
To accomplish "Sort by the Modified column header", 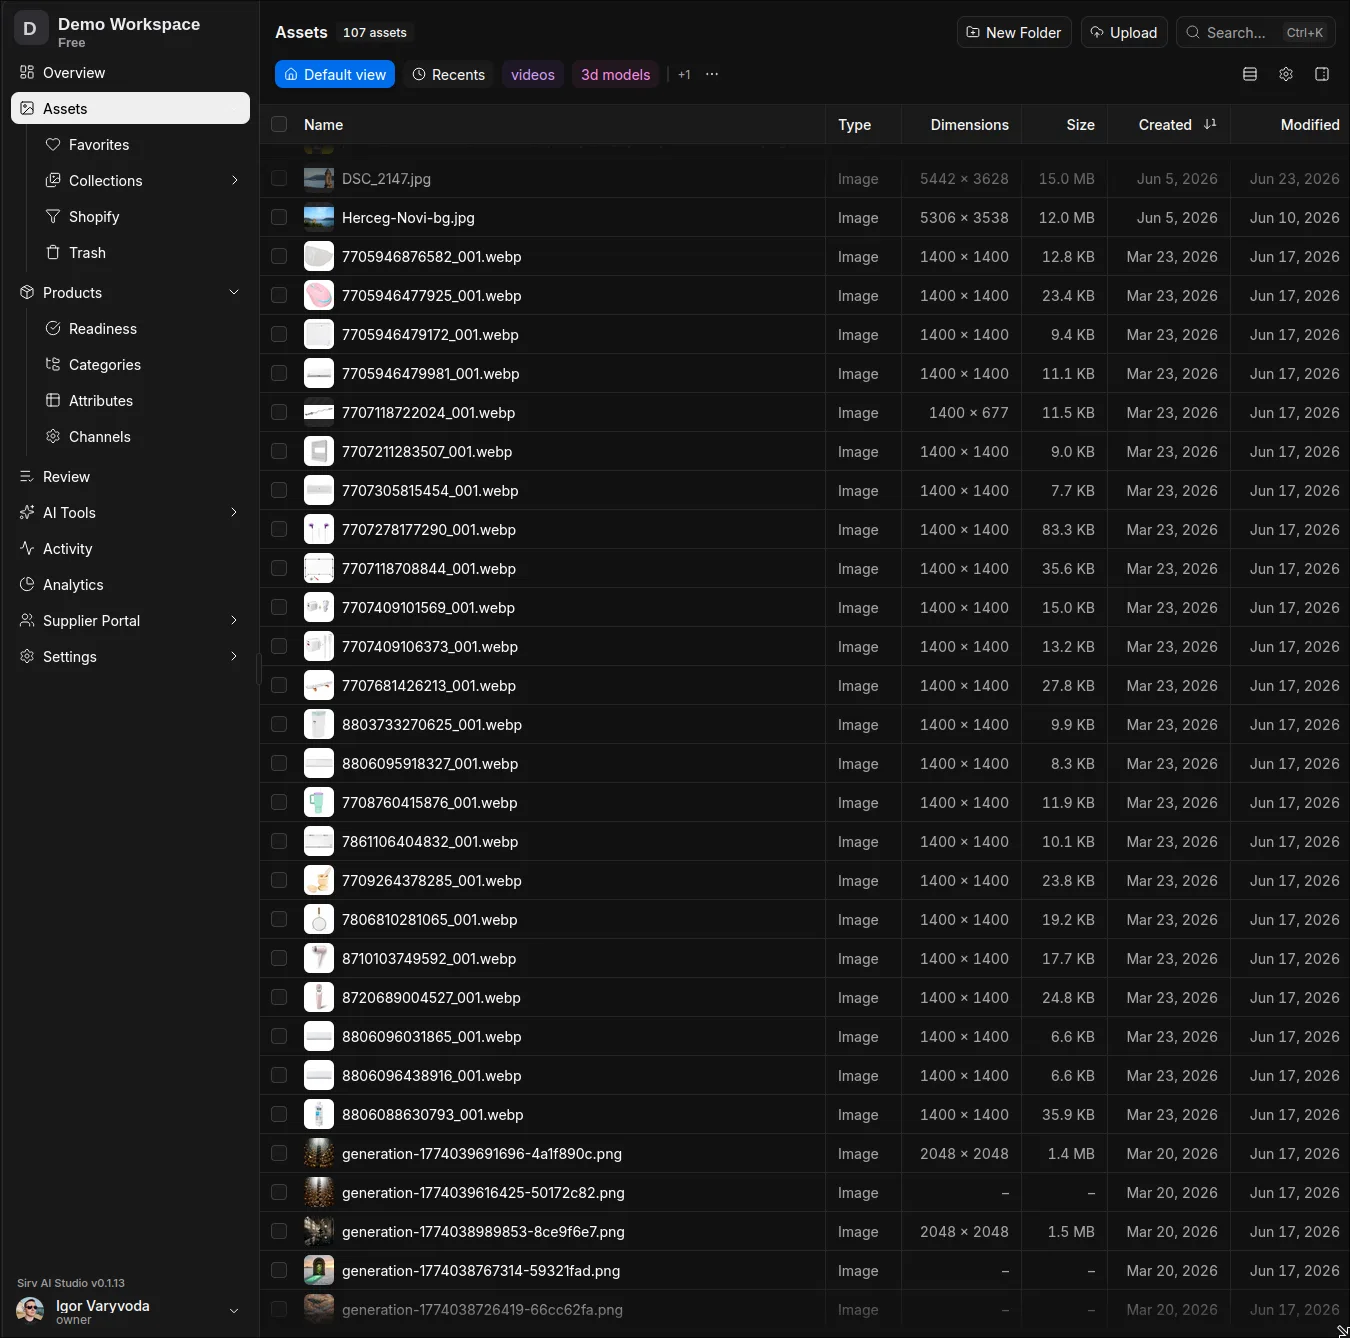I will [1310, 124].
